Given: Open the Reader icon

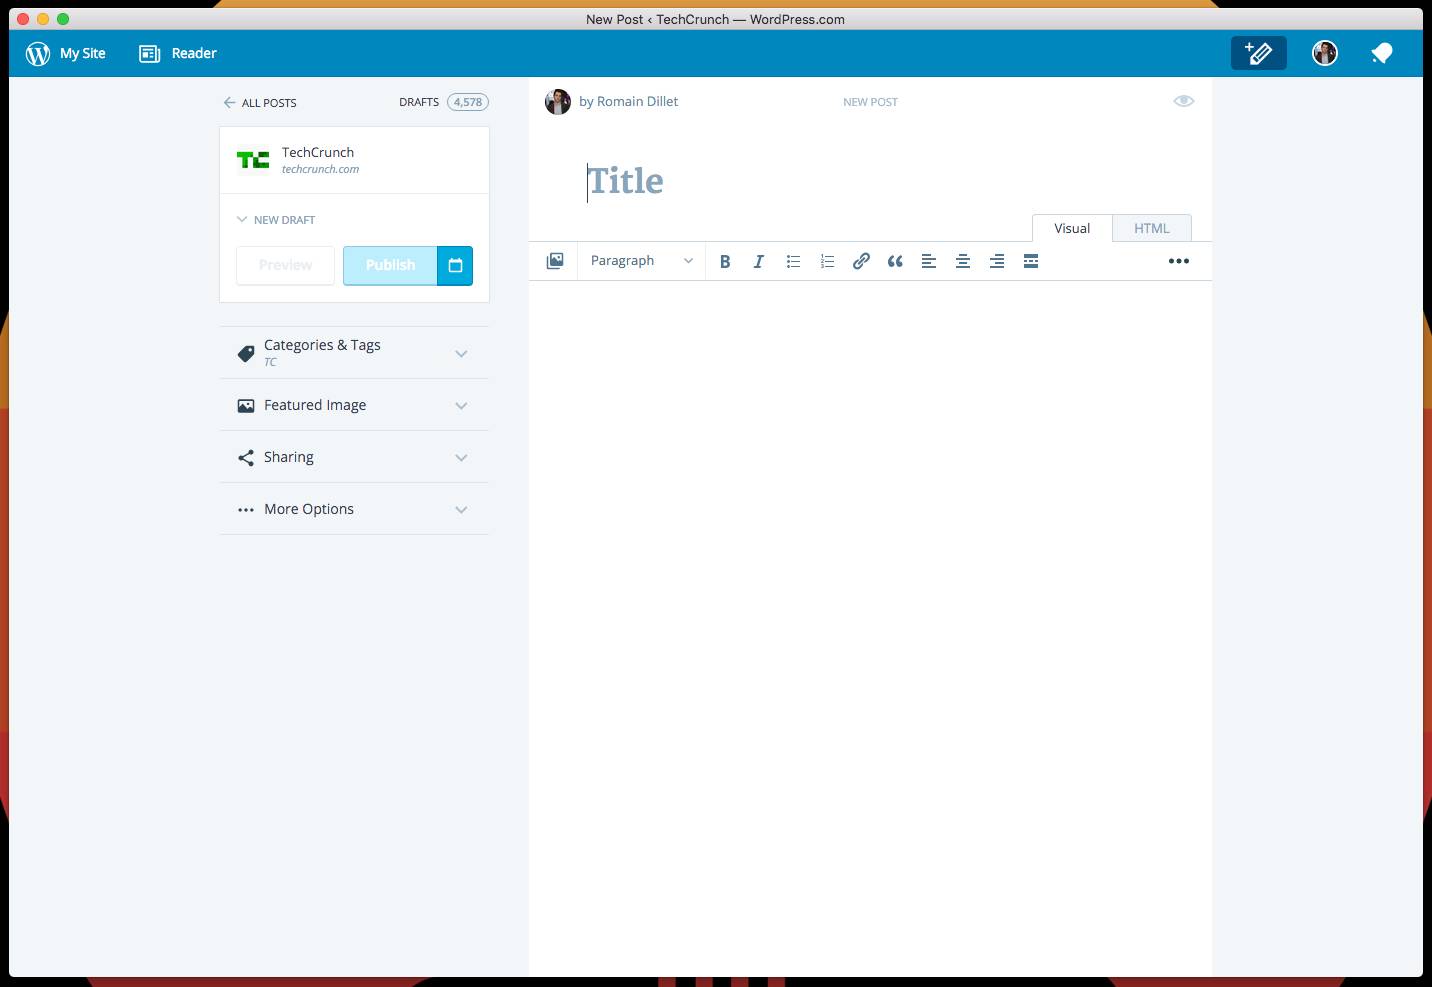Looking at the screenshot, I should [x=149, y=53].
